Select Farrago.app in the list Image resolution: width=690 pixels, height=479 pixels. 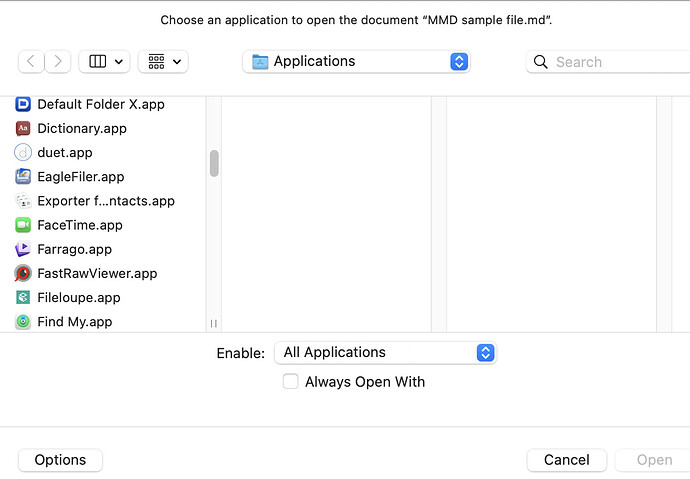(103, 249)
